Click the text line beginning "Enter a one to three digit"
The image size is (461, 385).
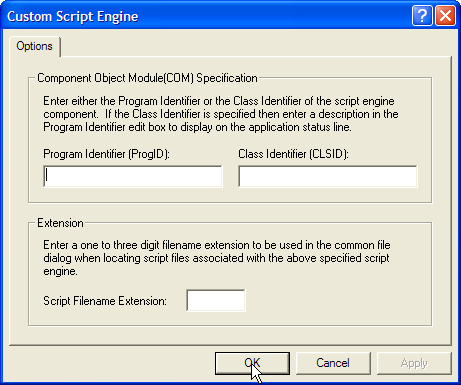(217, 245)
